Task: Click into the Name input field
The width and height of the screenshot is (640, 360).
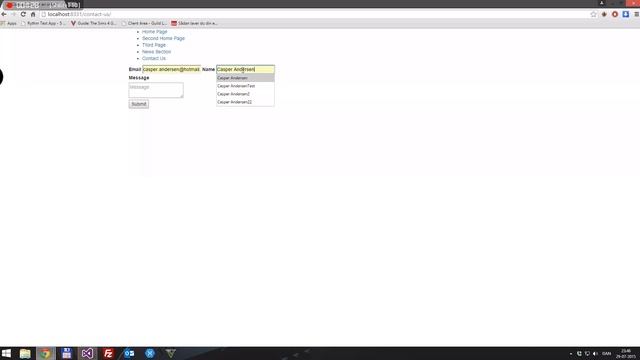Action: [x=245, y=69]
